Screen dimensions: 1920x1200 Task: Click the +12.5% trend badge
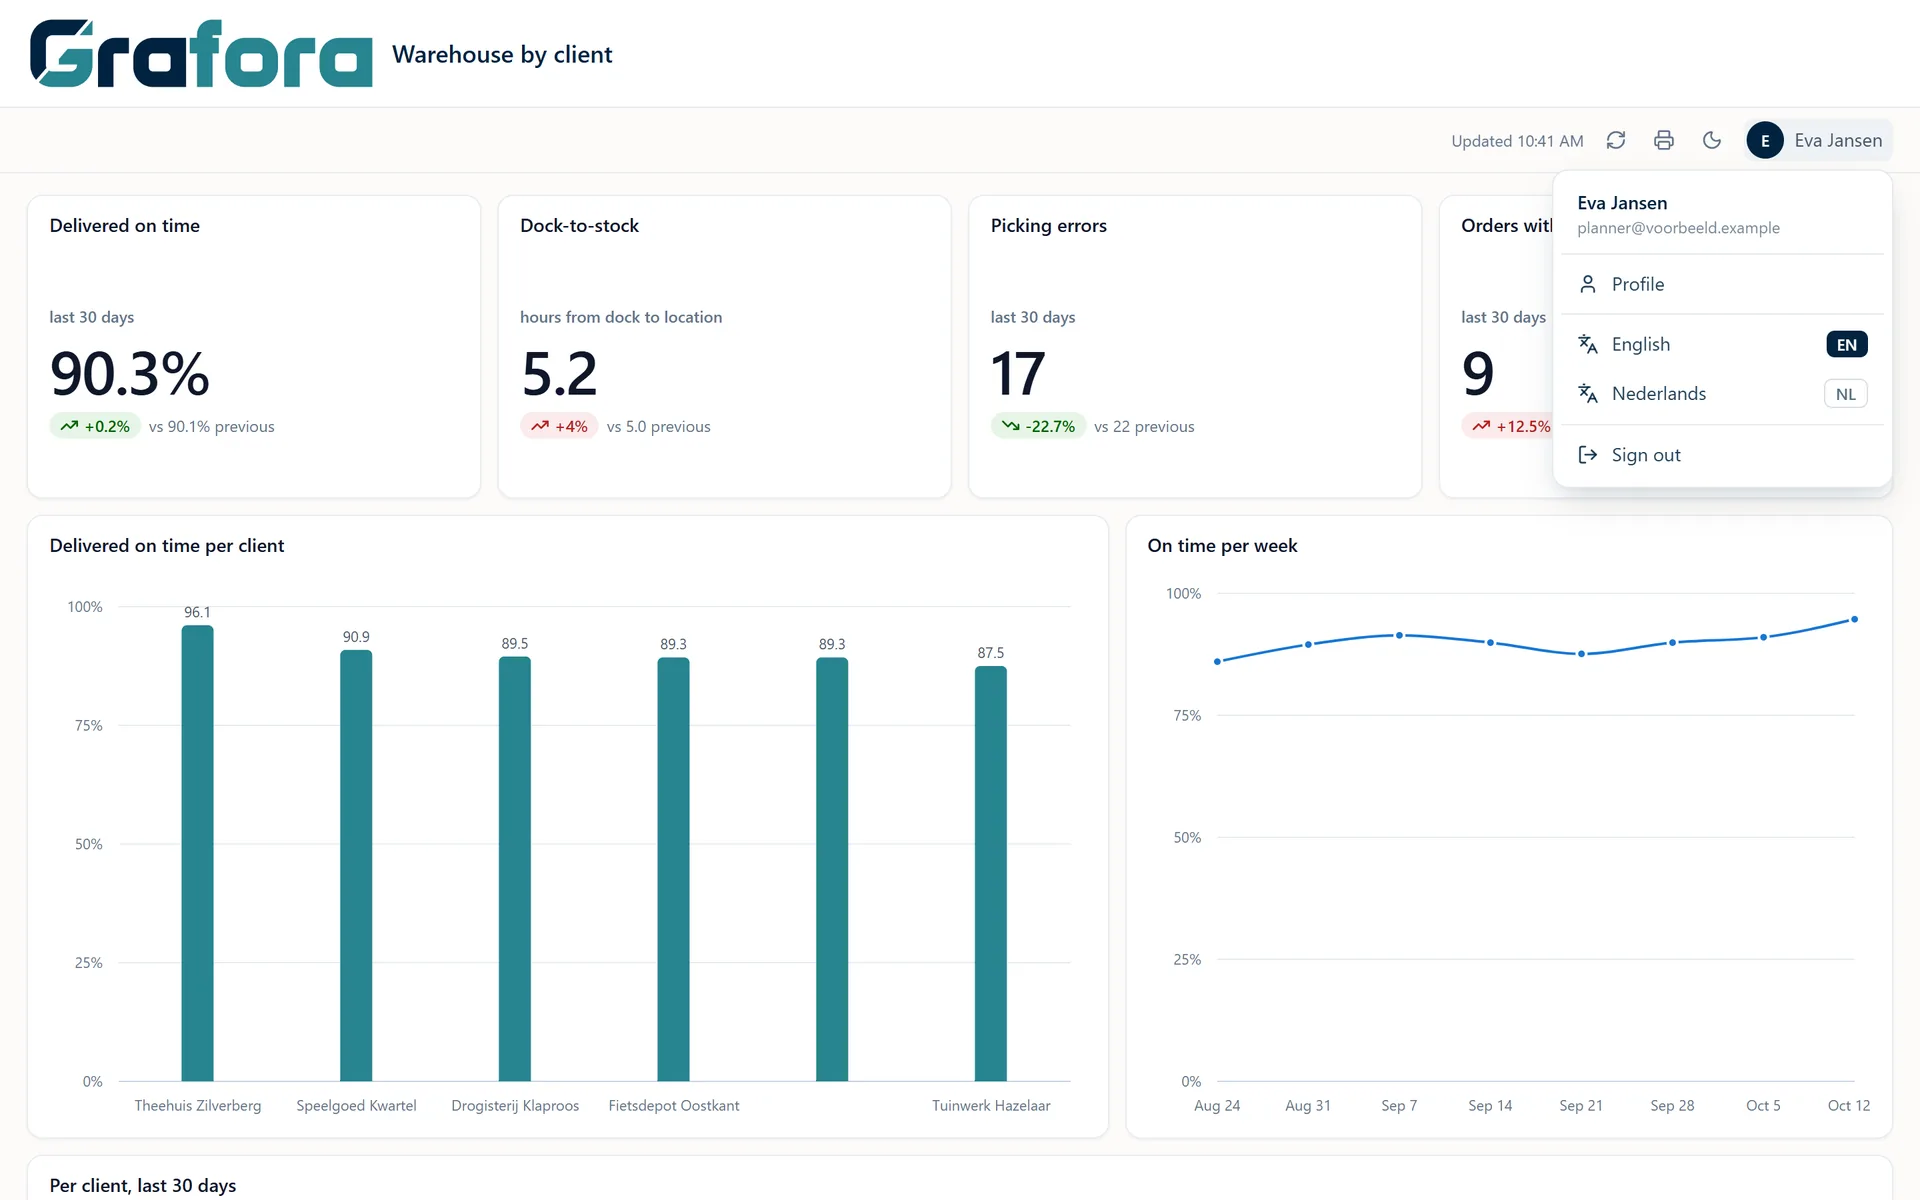[1507, 426]
